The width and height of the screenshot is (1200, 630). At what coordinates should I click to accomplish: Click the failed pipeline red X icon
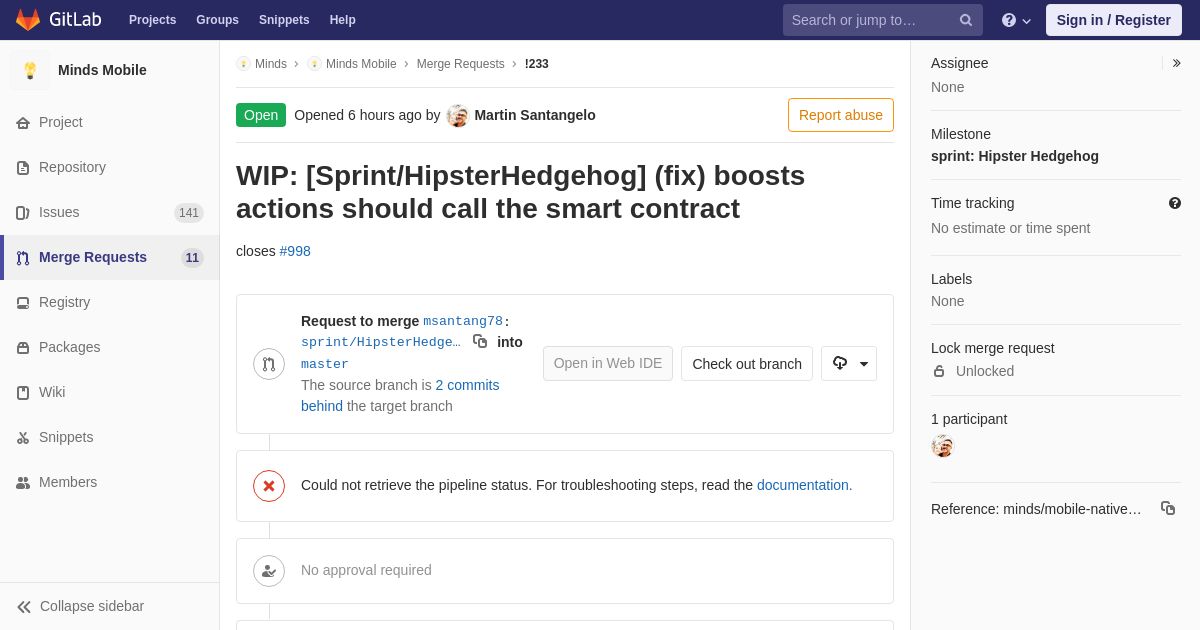pyautogui.click(x=269, y=486)
